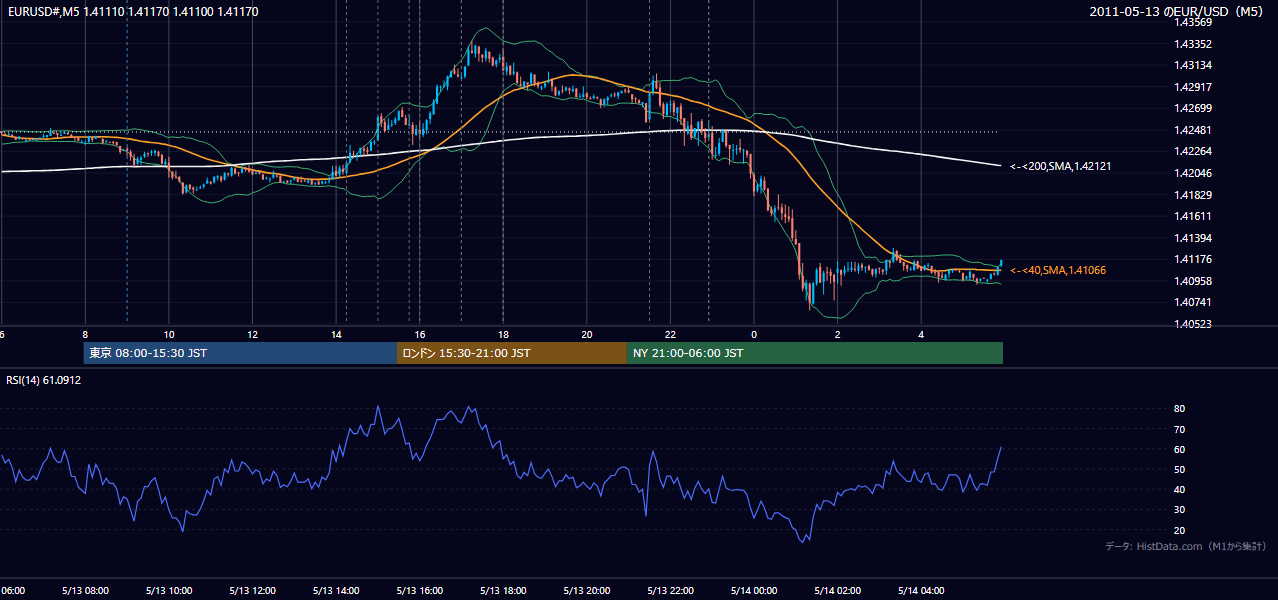Click the hour tick 14 on price chart axis
The image size is (1278, 600).
336,334
